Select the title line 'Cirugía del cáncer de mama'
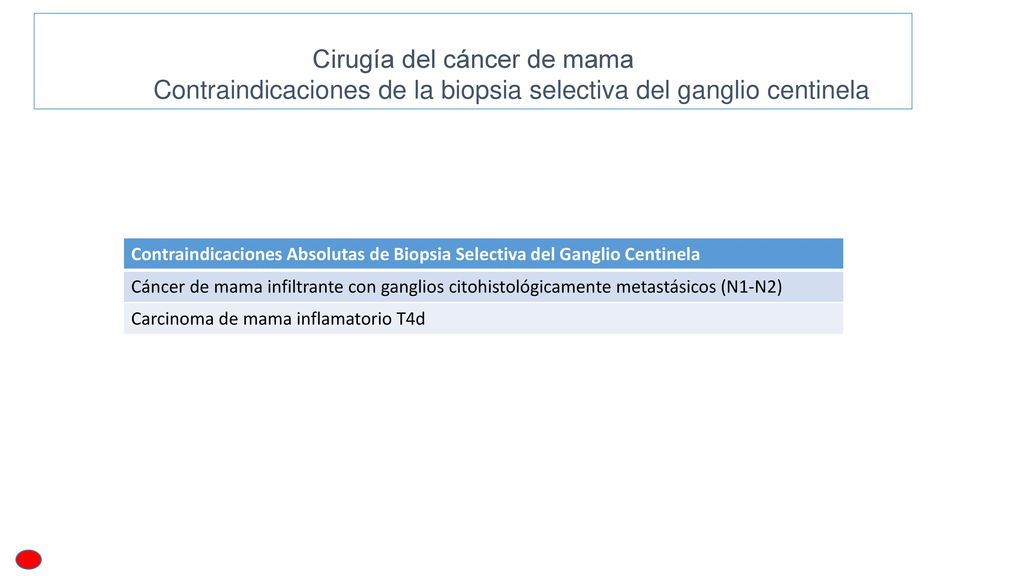The width and height of the screenshot is (1024, 576). tap(473, 59)
